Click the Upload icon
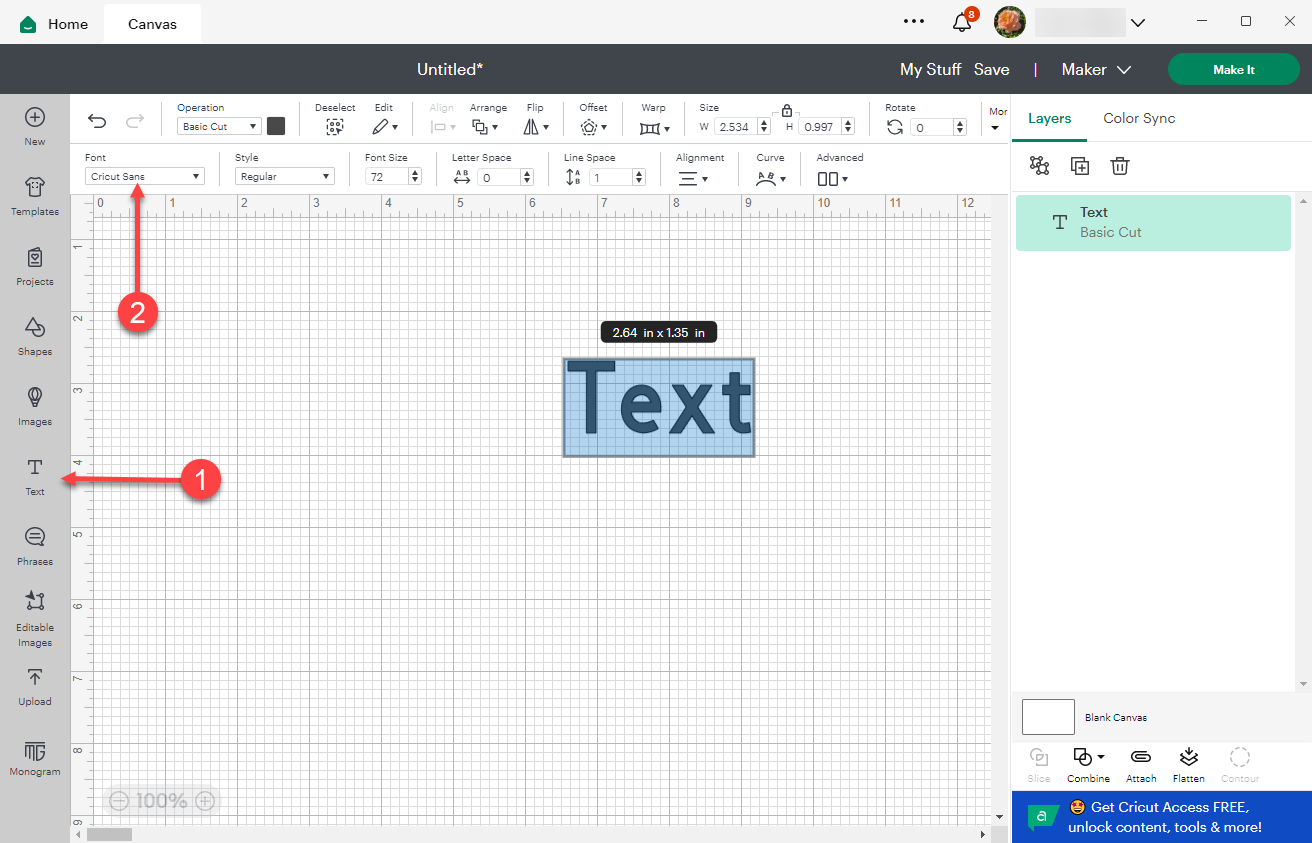Screen dimensions: 1312x843 click(34, 686)
